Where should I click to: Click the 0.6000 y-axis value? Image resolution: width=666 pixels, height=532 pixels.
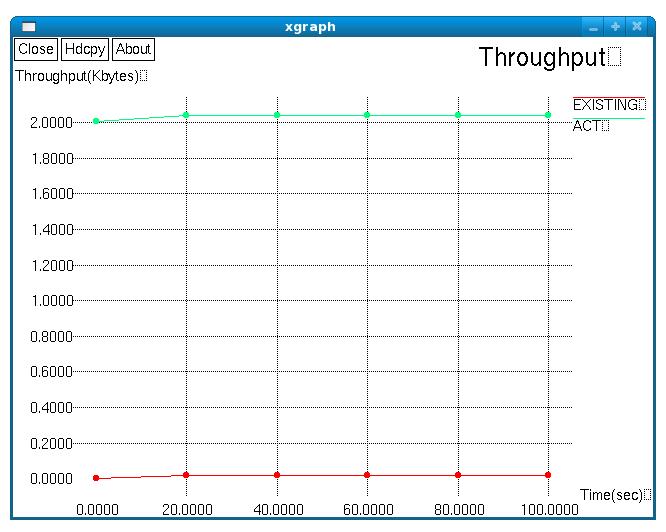click(51, 372)
